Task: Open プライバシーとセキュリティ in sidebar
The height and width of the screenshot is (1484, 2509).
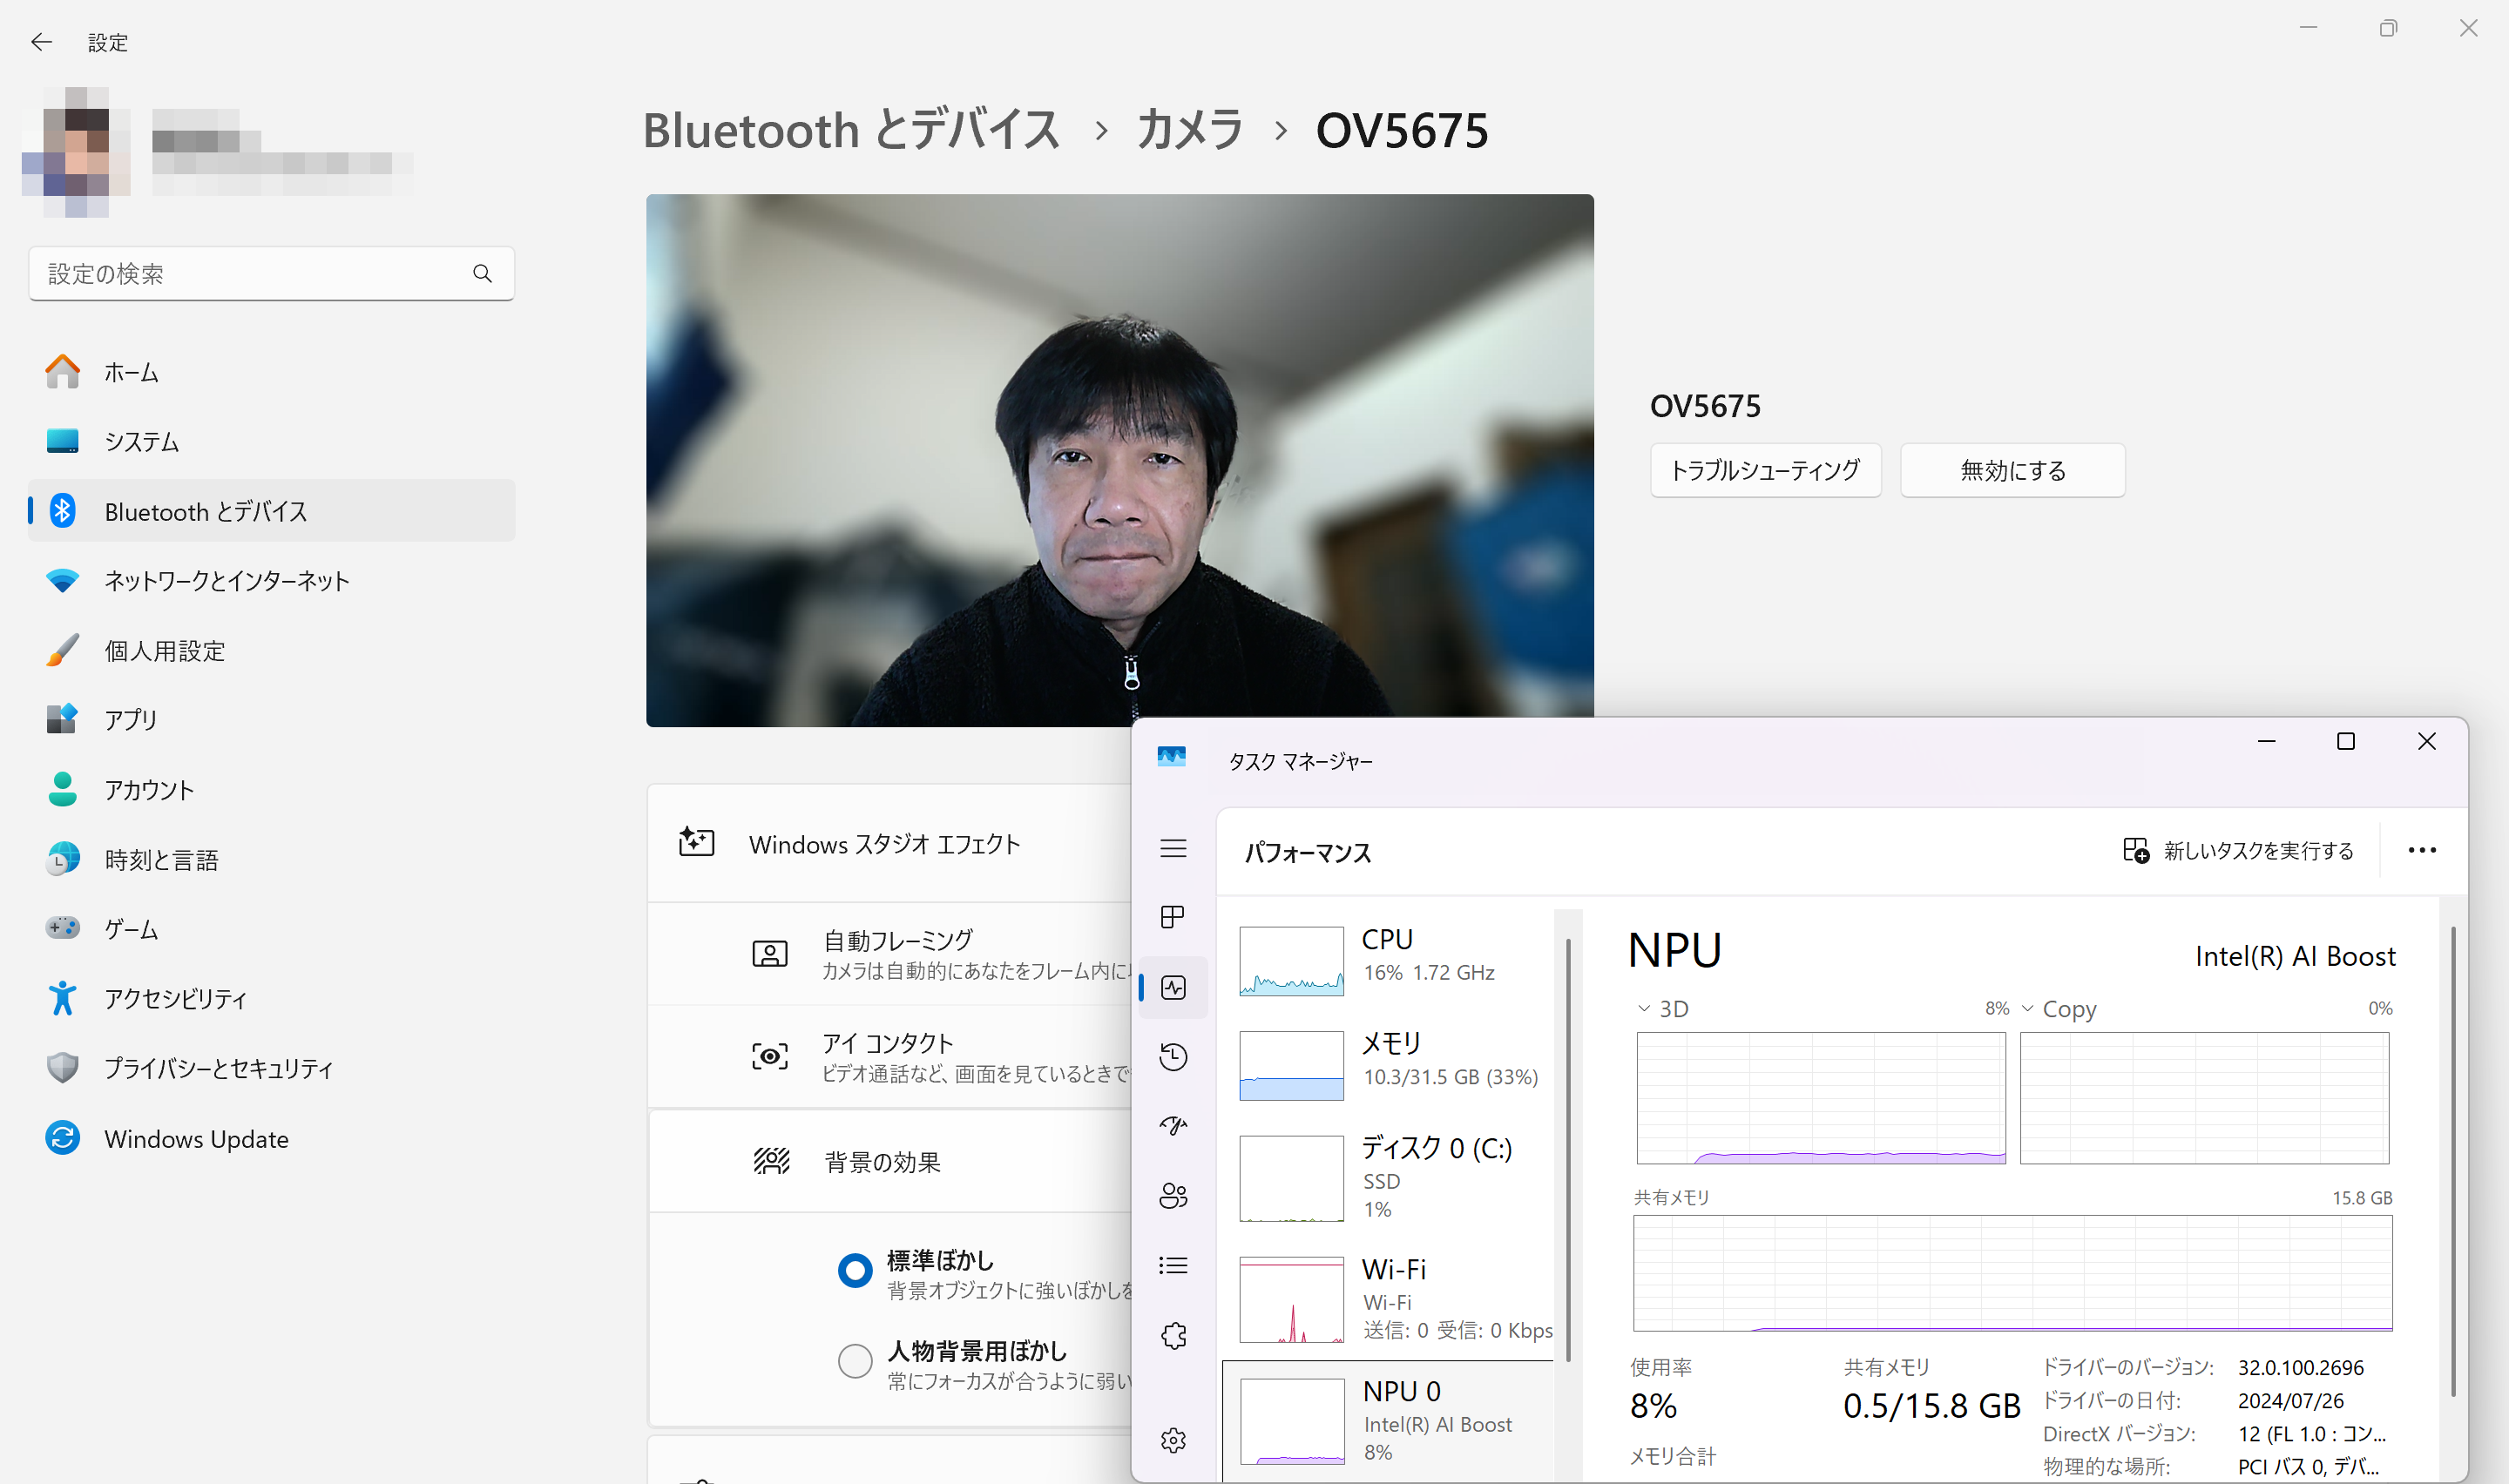Action: click(x=218, y=1068)
